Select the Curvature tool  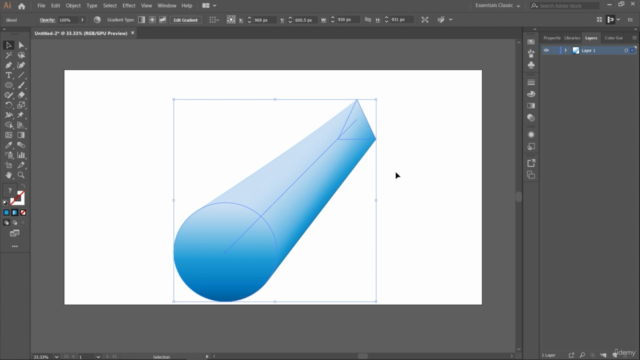tap(21, 65)
